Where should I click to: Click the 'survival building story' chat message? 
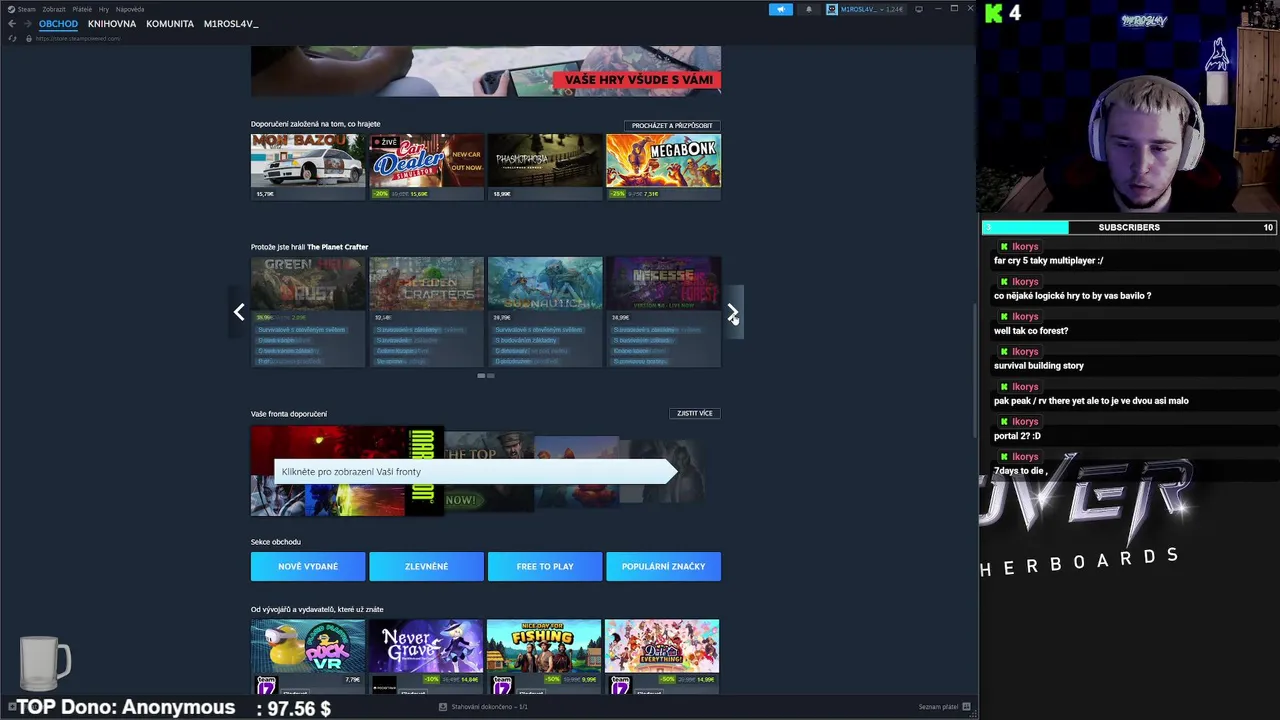(1039, 366)
